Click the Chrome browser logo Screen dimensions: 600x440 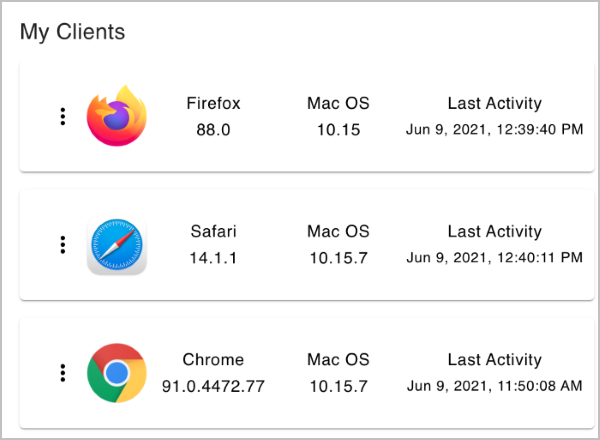click(117, 373)
